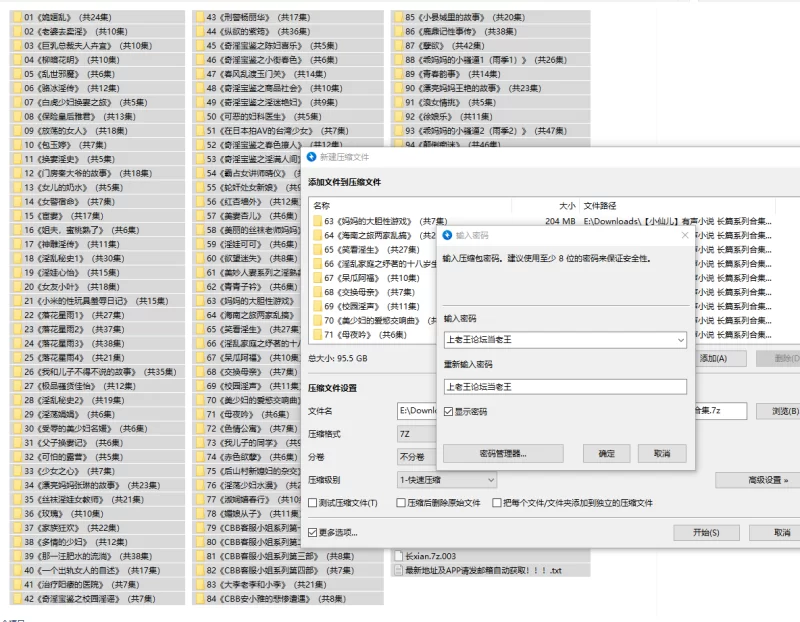Click the txt file icon for 最新地址及APP
Viewport: 800px width, 622px height.
398,570
